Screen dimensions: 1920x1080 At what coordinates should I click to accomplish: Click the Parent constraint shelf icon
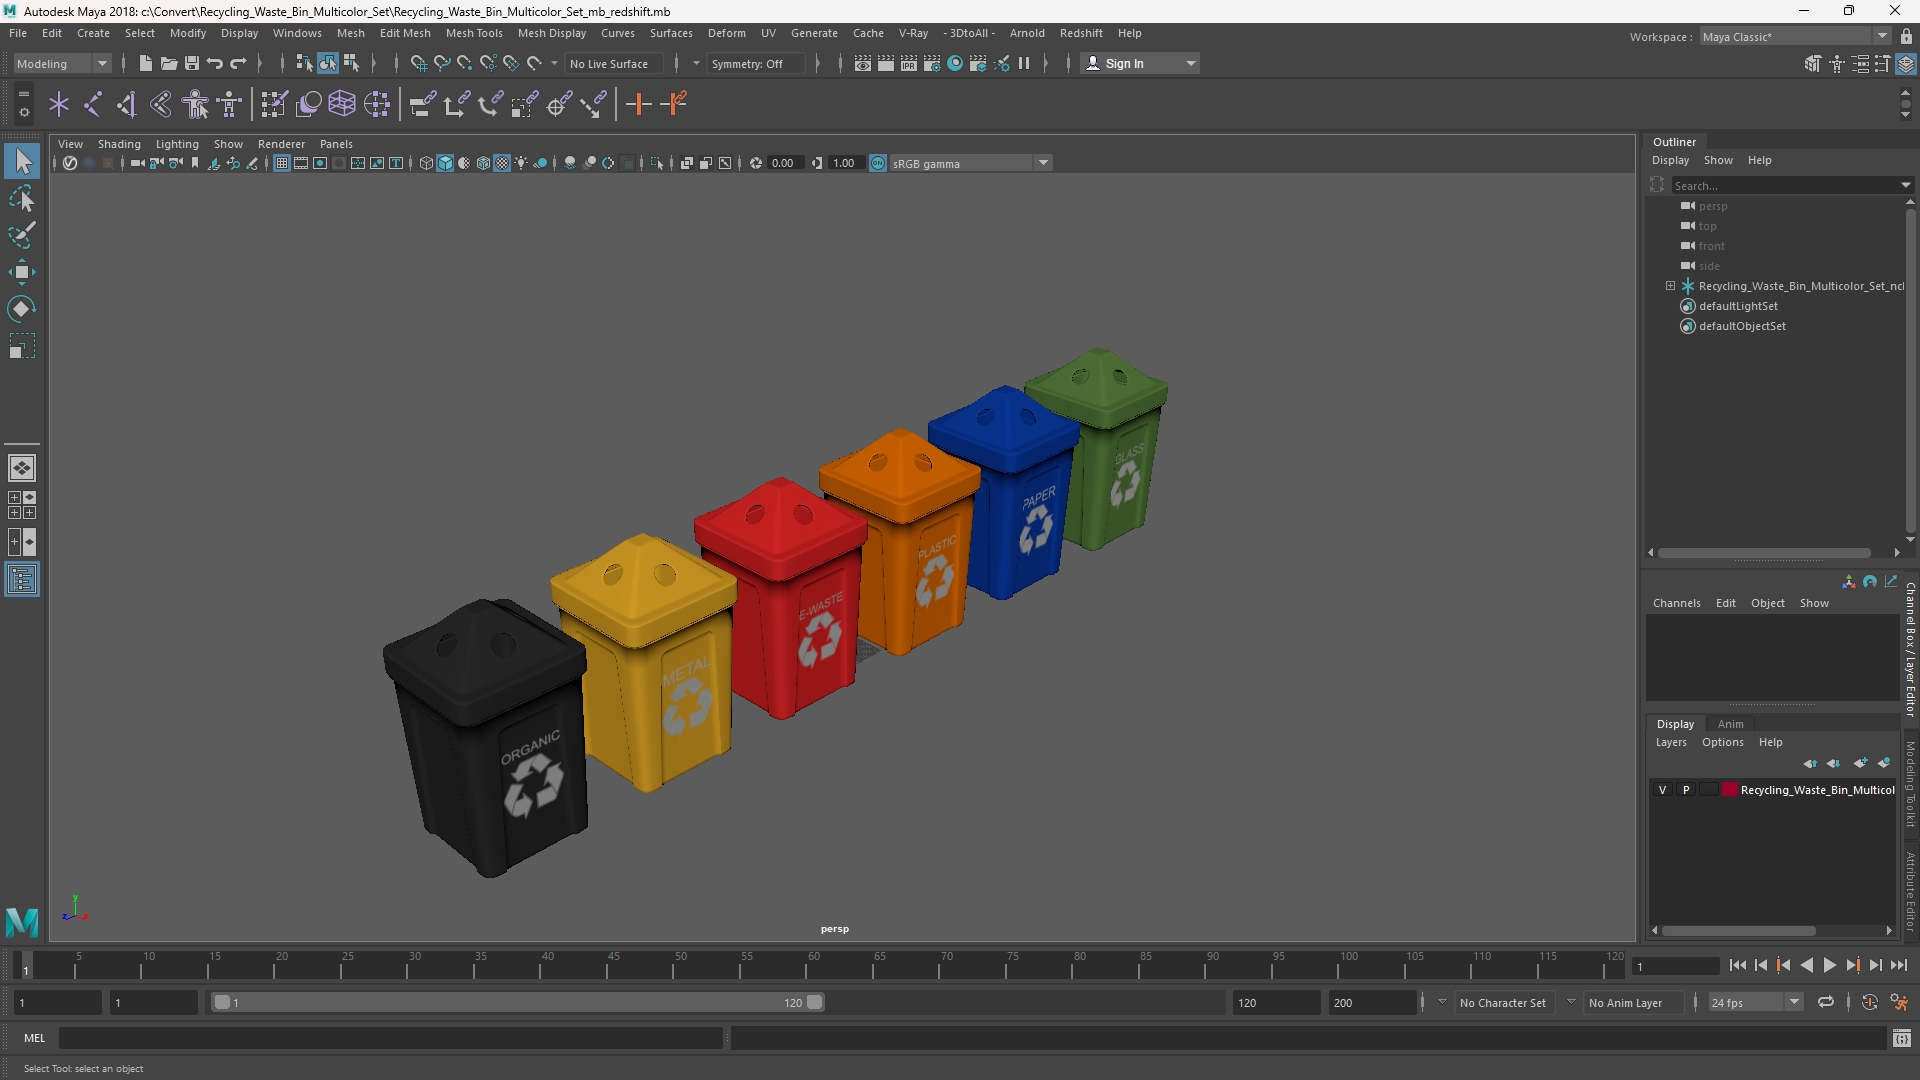(x=423, y=104)
